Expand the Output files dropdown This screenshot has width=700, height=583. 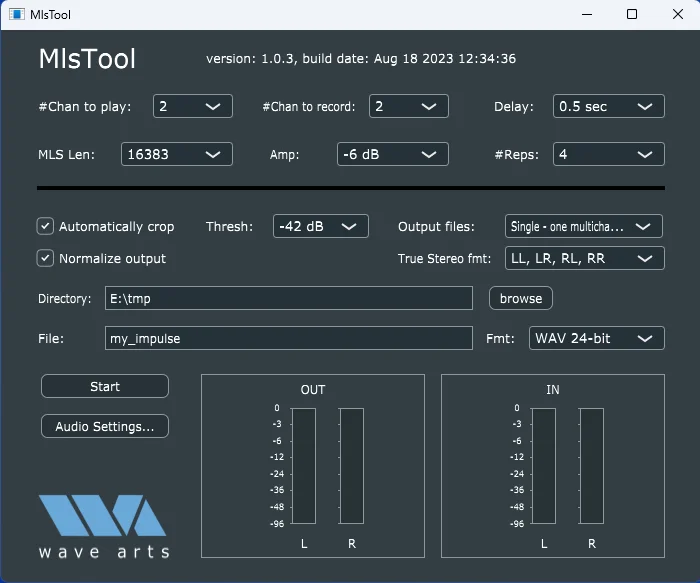583,226
